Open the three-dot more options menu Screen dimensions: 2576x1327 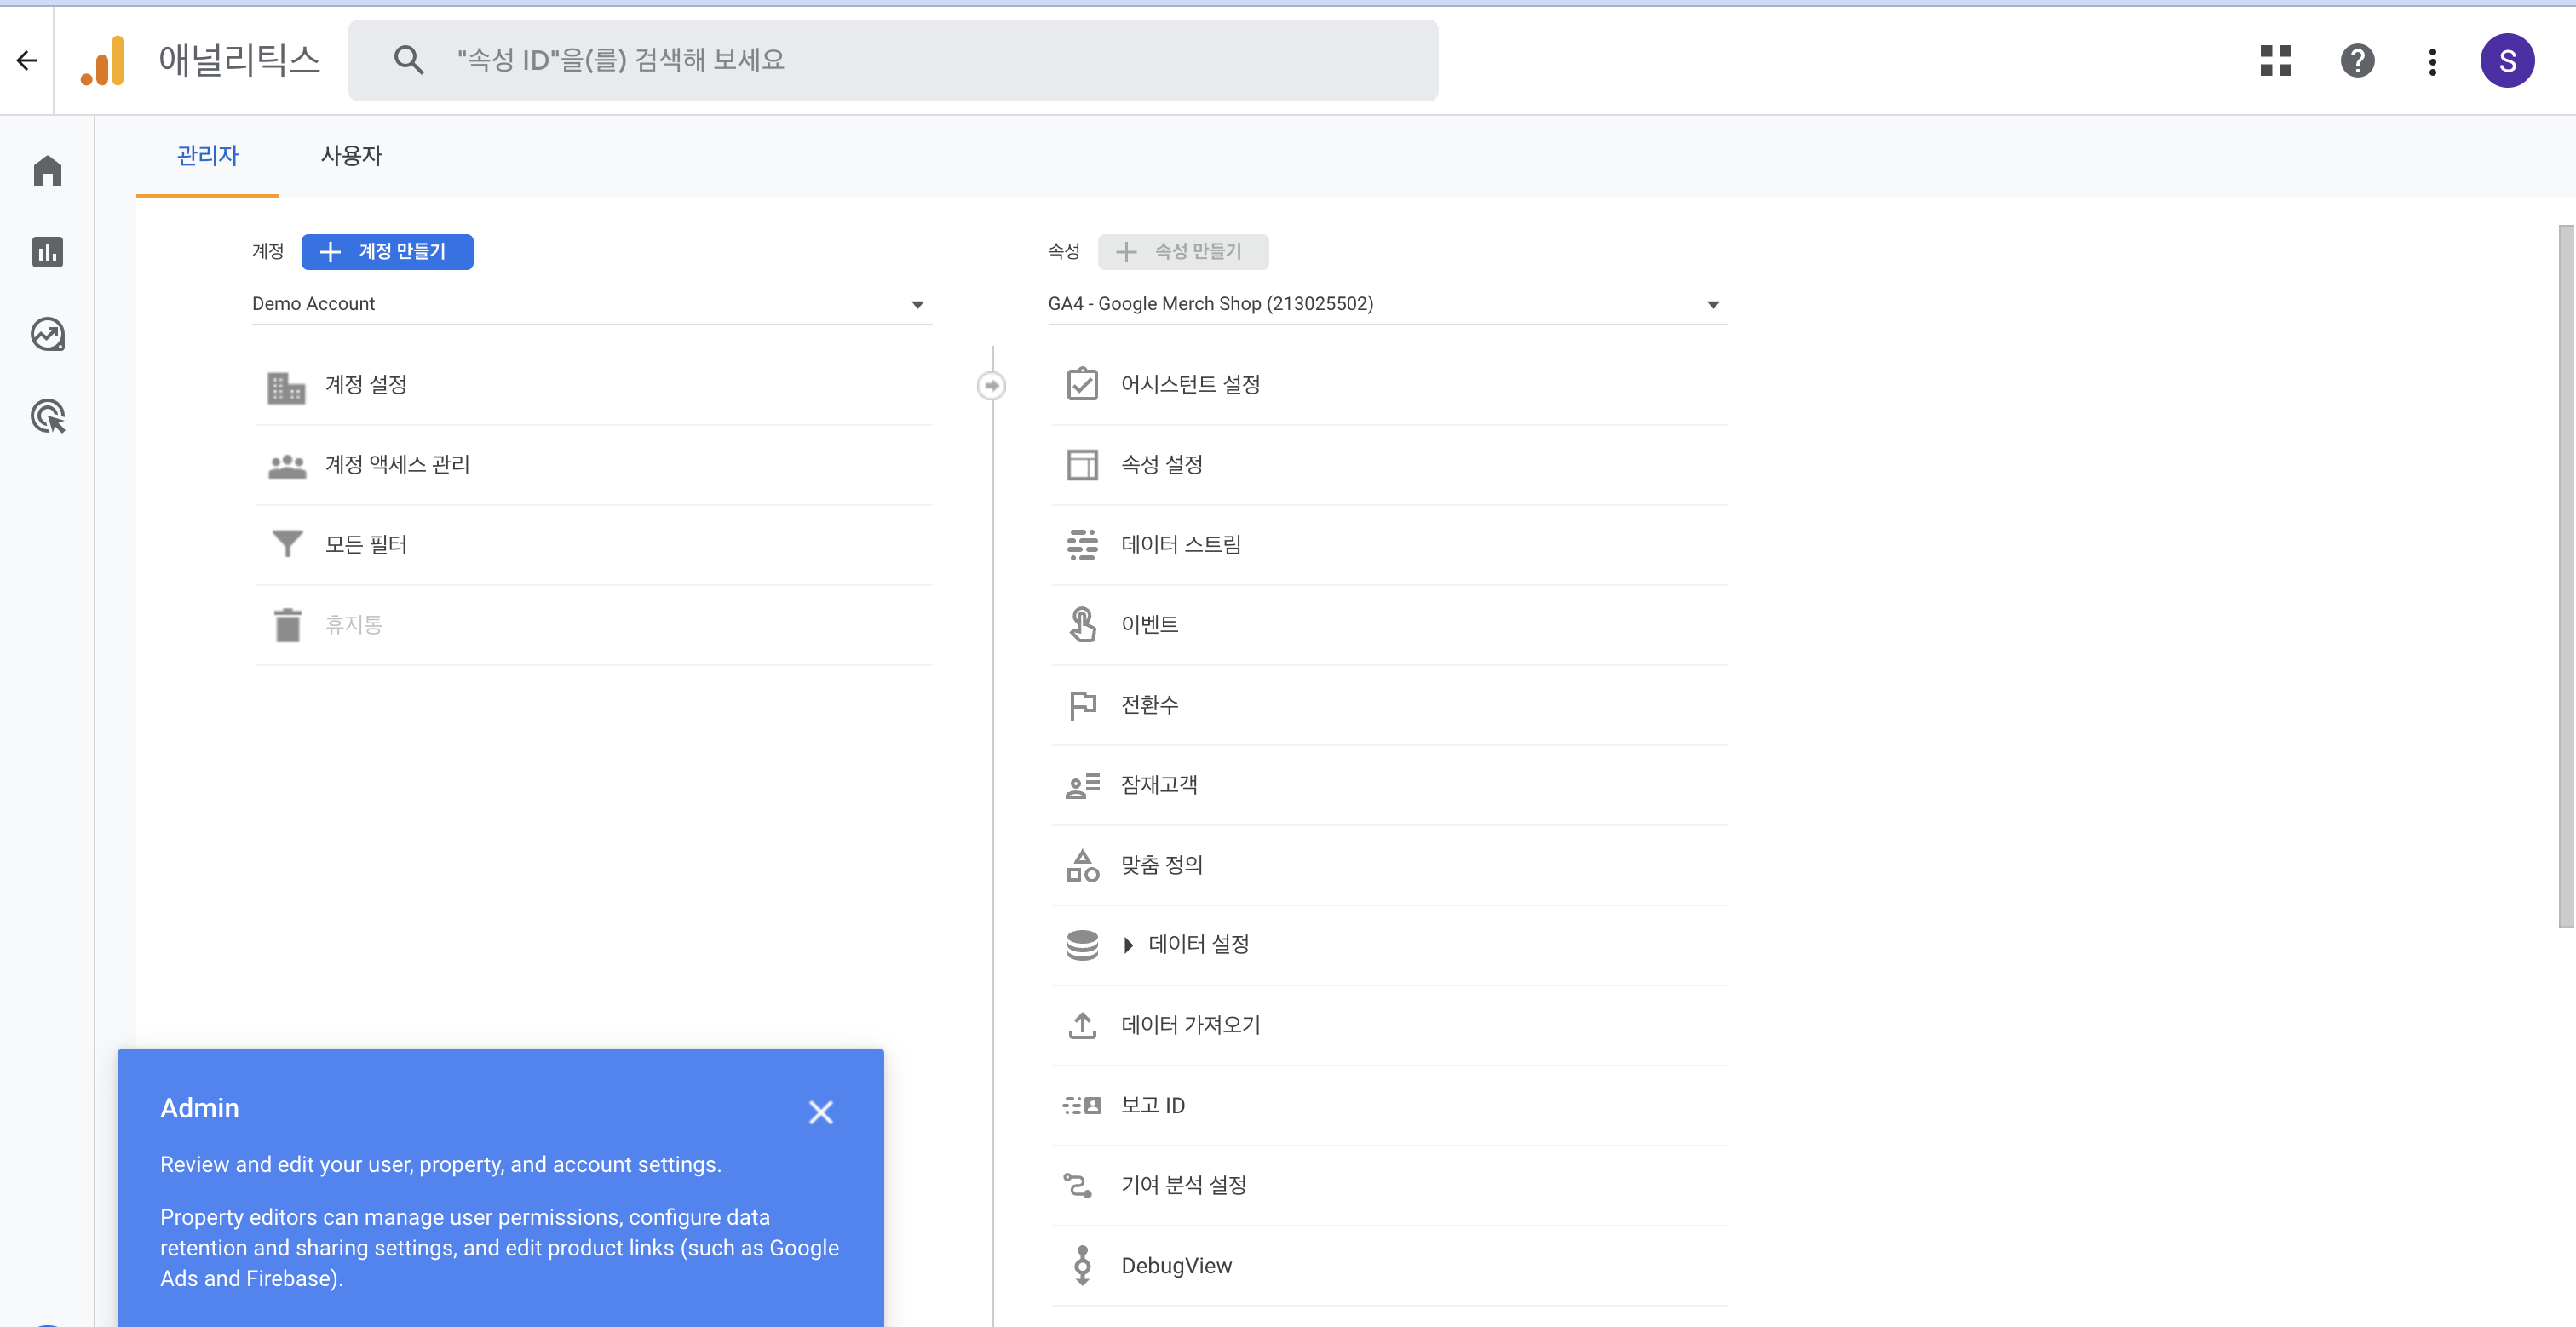(x=2432, y=61)
